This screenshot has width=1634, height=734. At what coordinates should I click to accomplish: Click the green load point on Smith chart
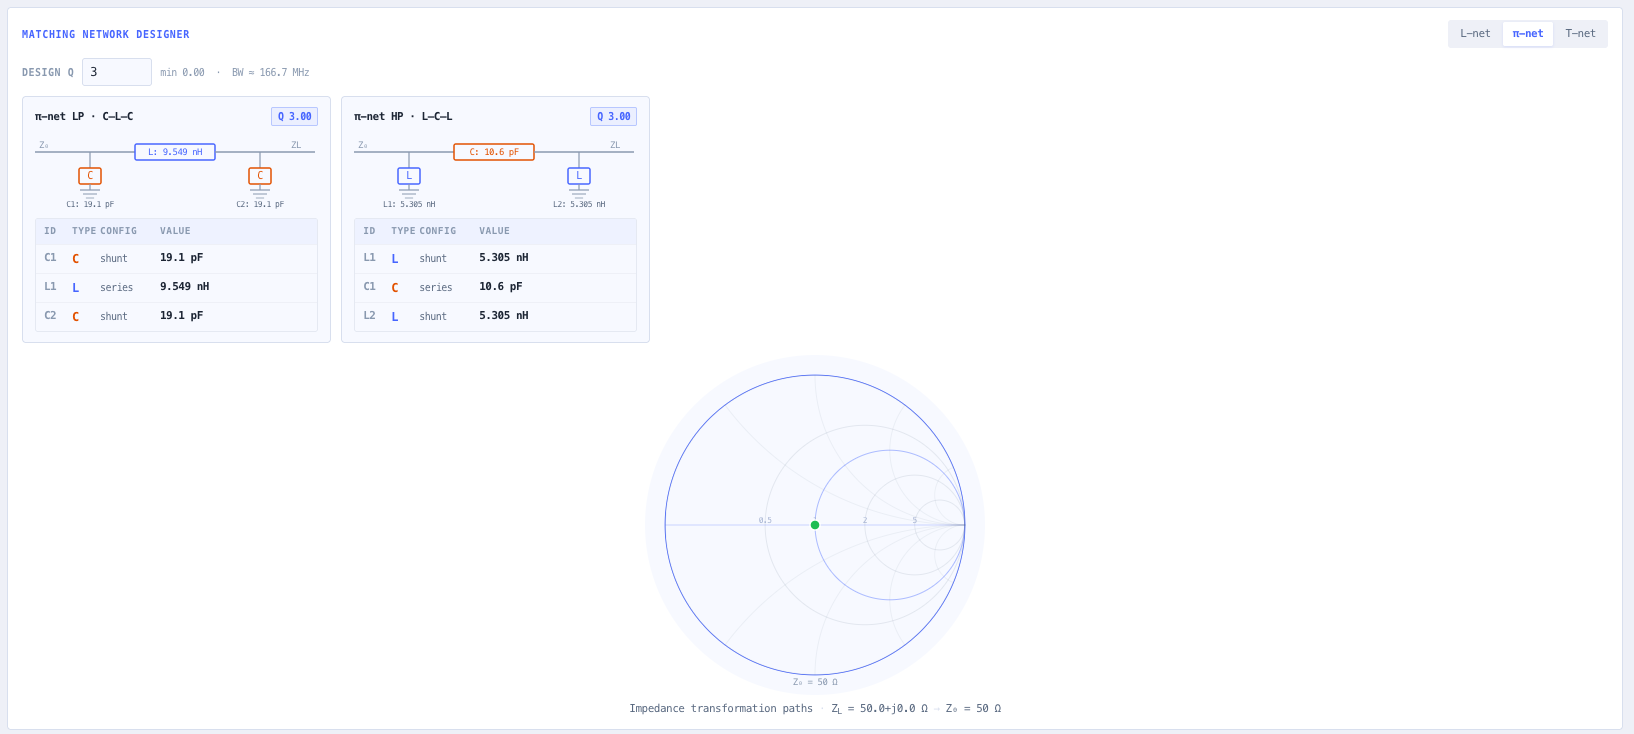[815, 525]
